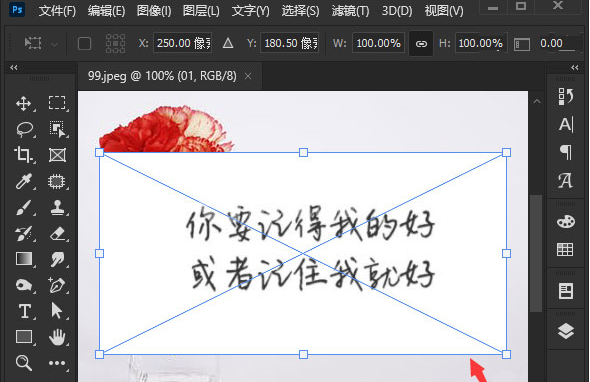The height and width of the screenshot is (382, 590).
Task: Edit the W width percentage field
Action: (x=378, y=43)
